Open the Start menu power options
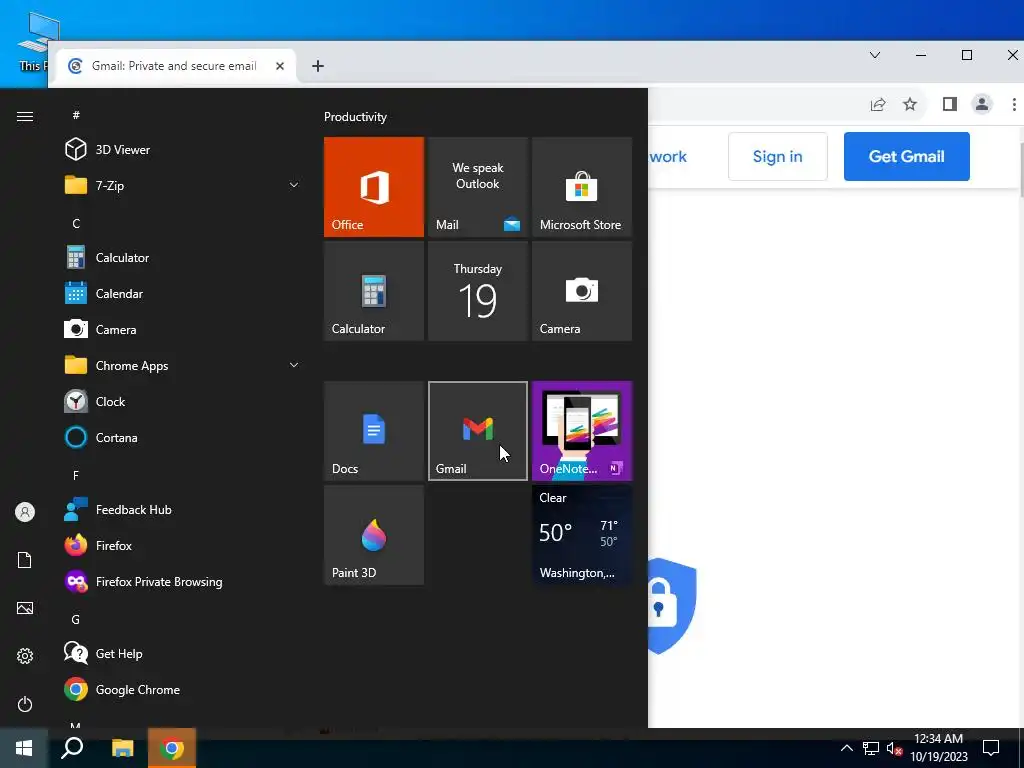Viewport: 1024px width, 768px height. 25,704
